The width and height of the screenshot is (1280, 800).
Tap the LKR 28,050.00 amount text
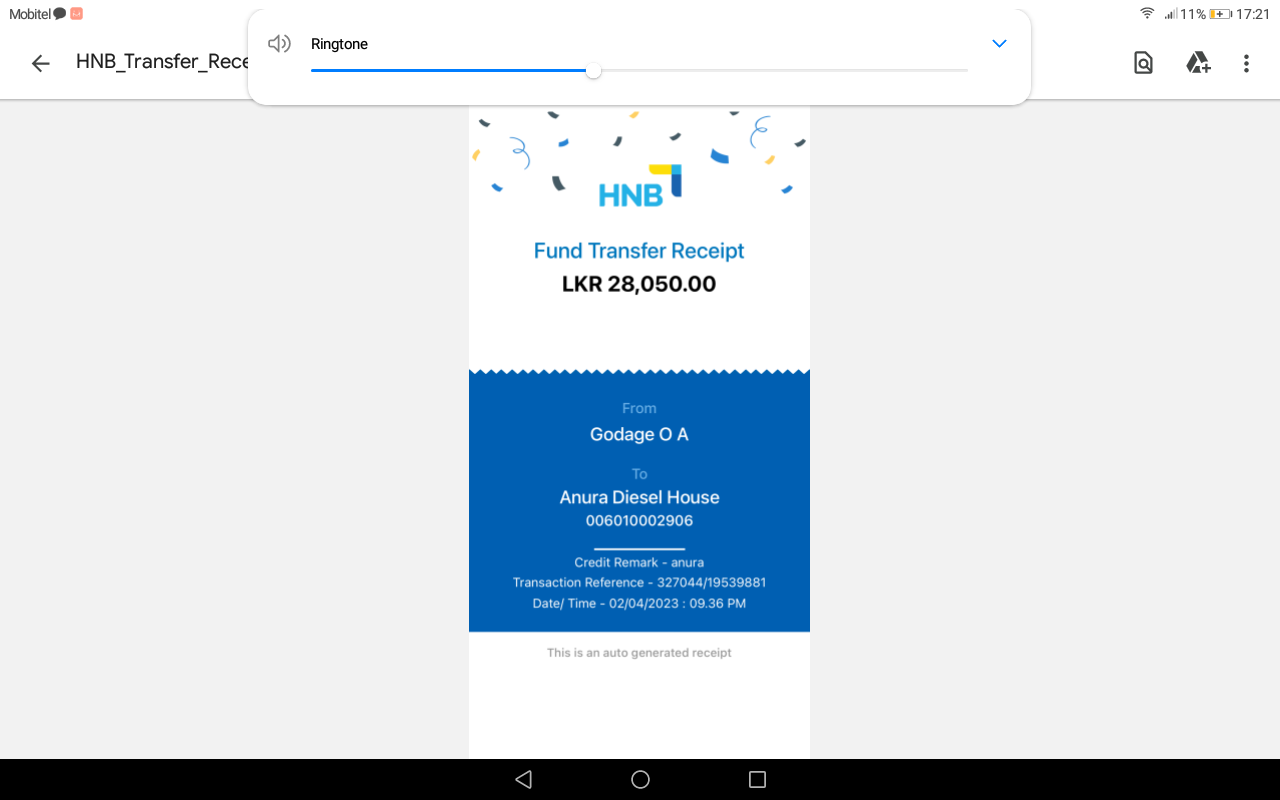639,284
